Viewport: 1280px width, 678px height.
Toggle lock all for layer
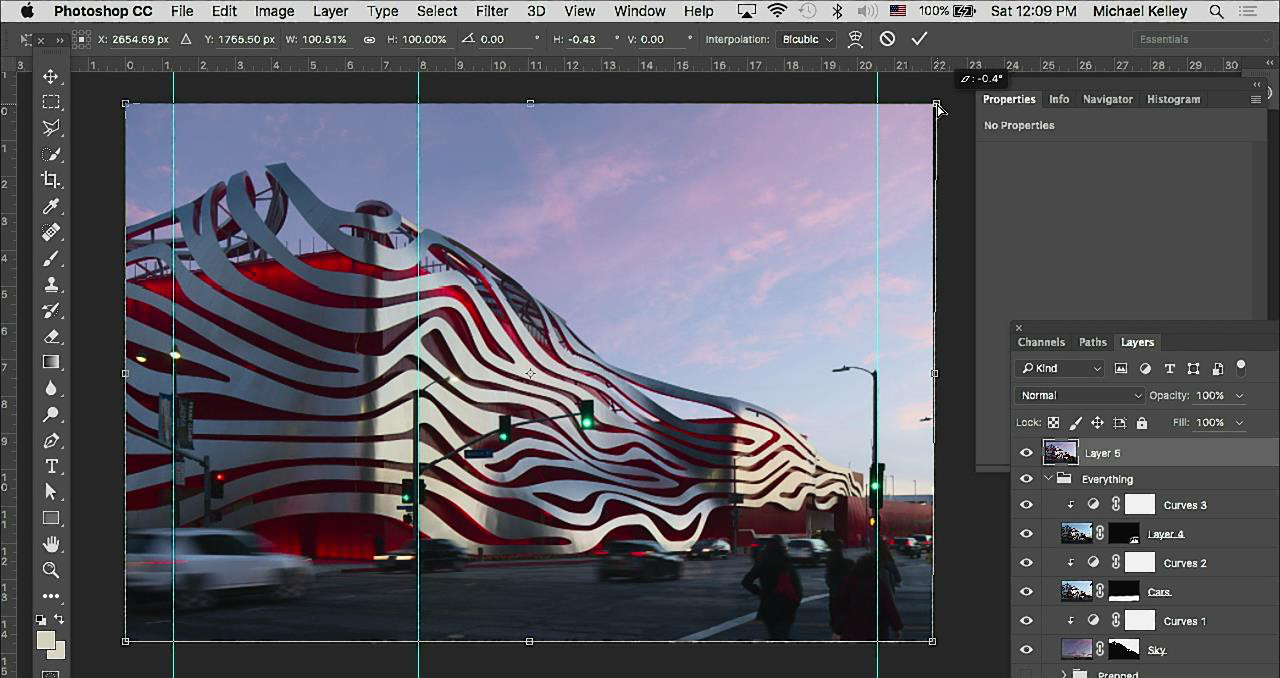coord(1141,423)
